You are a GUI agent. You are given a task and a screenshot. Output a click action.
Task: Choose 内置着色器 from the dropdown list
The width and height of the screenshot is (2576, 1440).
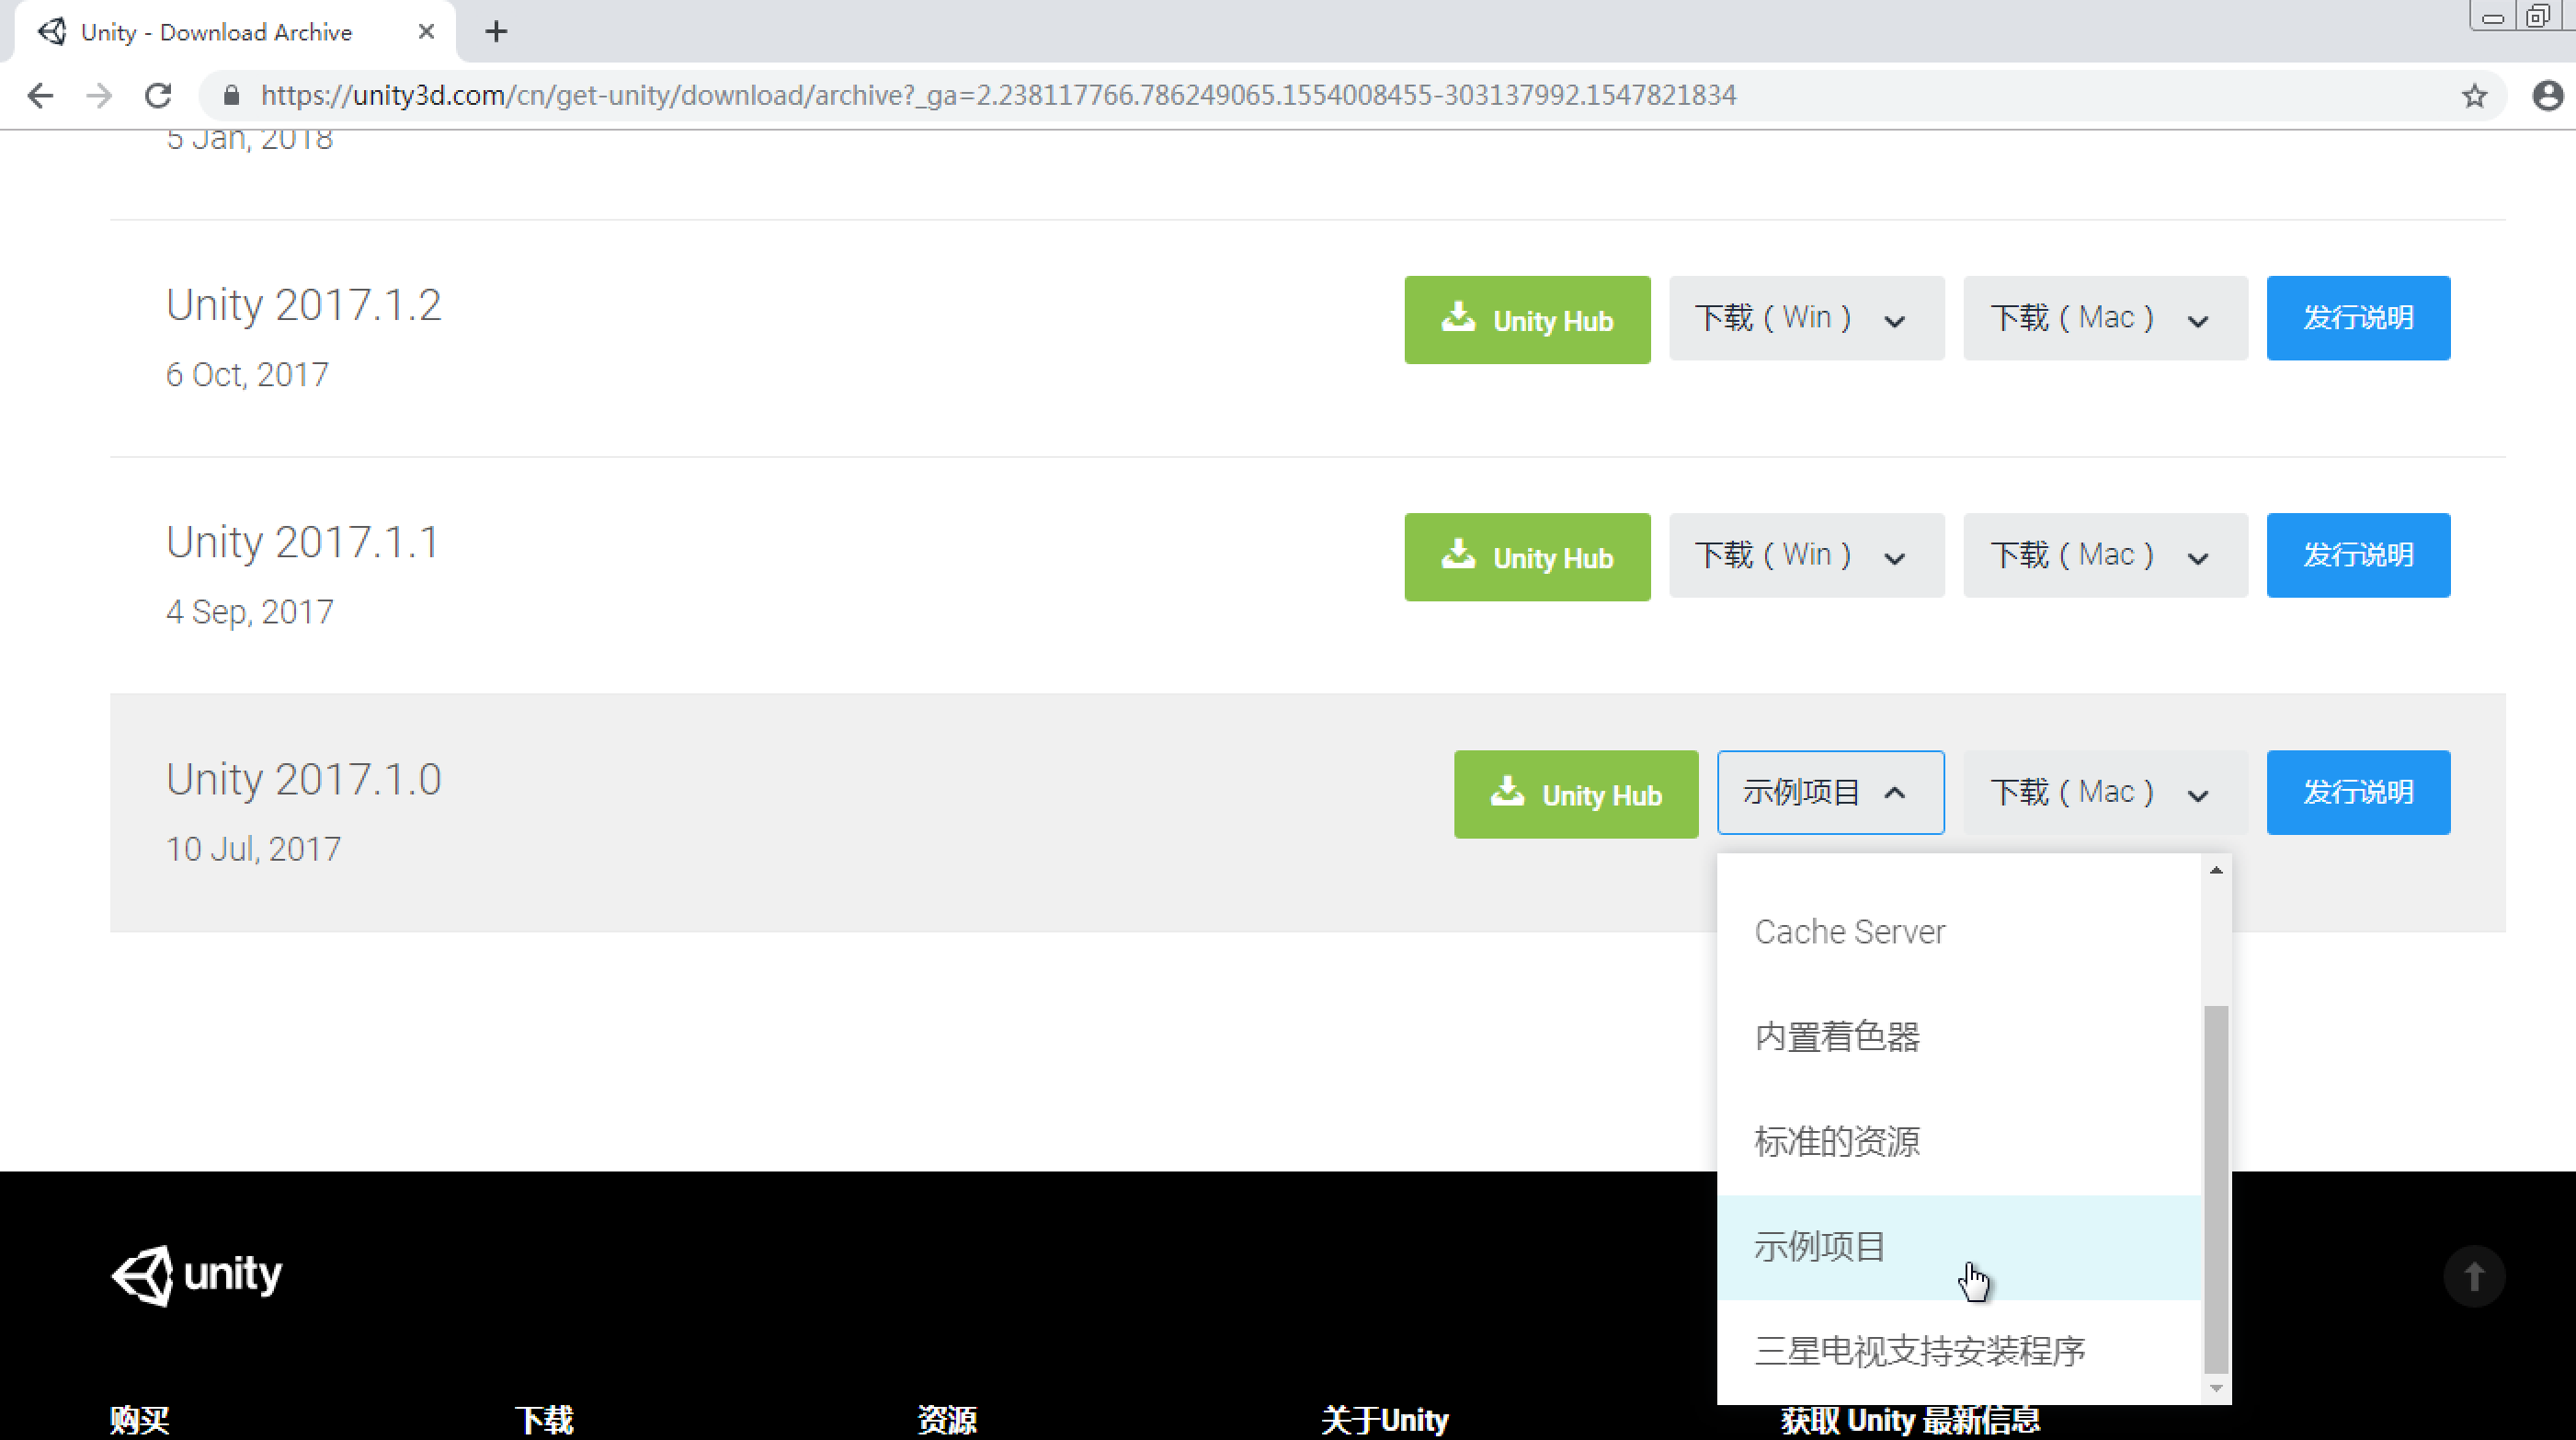(x=1959, y=1037)
